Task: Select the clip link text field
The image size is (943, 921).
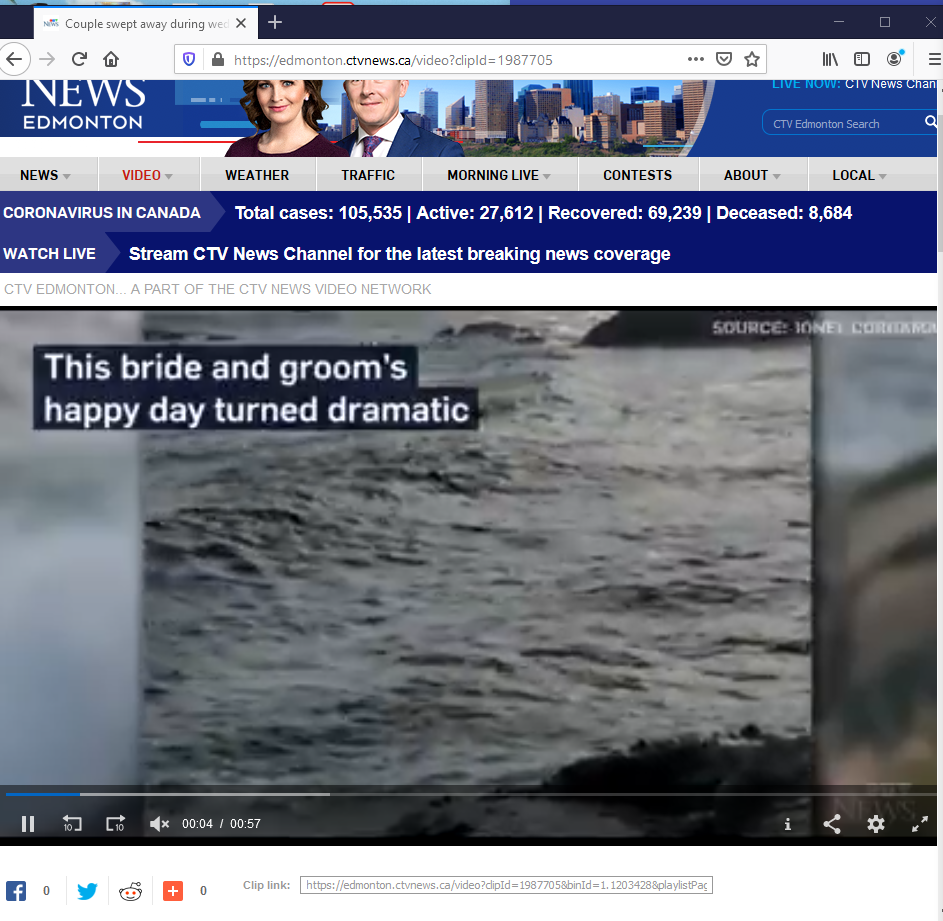Action: click(x=507, y=885)
